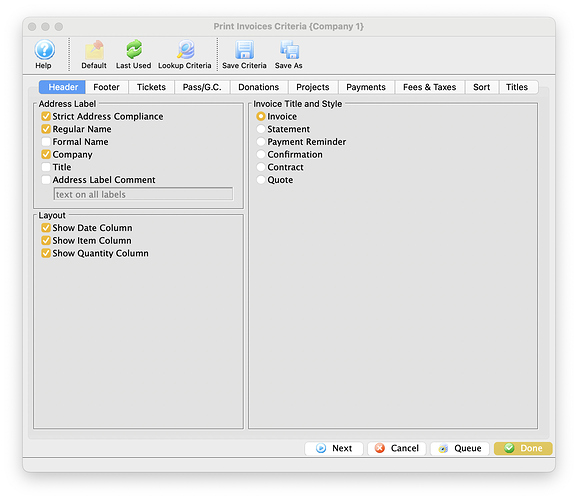This screenshot has width=578, height=500.
Task: Click the green Done button
Action: [x=523, y=448]
